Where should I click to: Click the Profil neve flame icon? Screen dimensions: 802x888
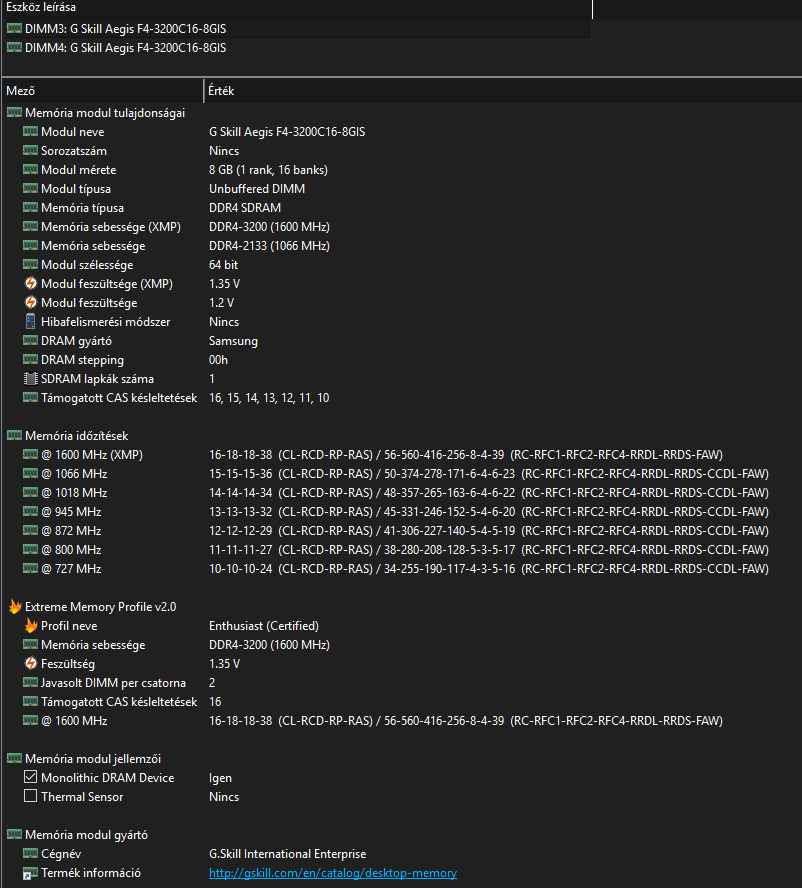coord(31,626)
